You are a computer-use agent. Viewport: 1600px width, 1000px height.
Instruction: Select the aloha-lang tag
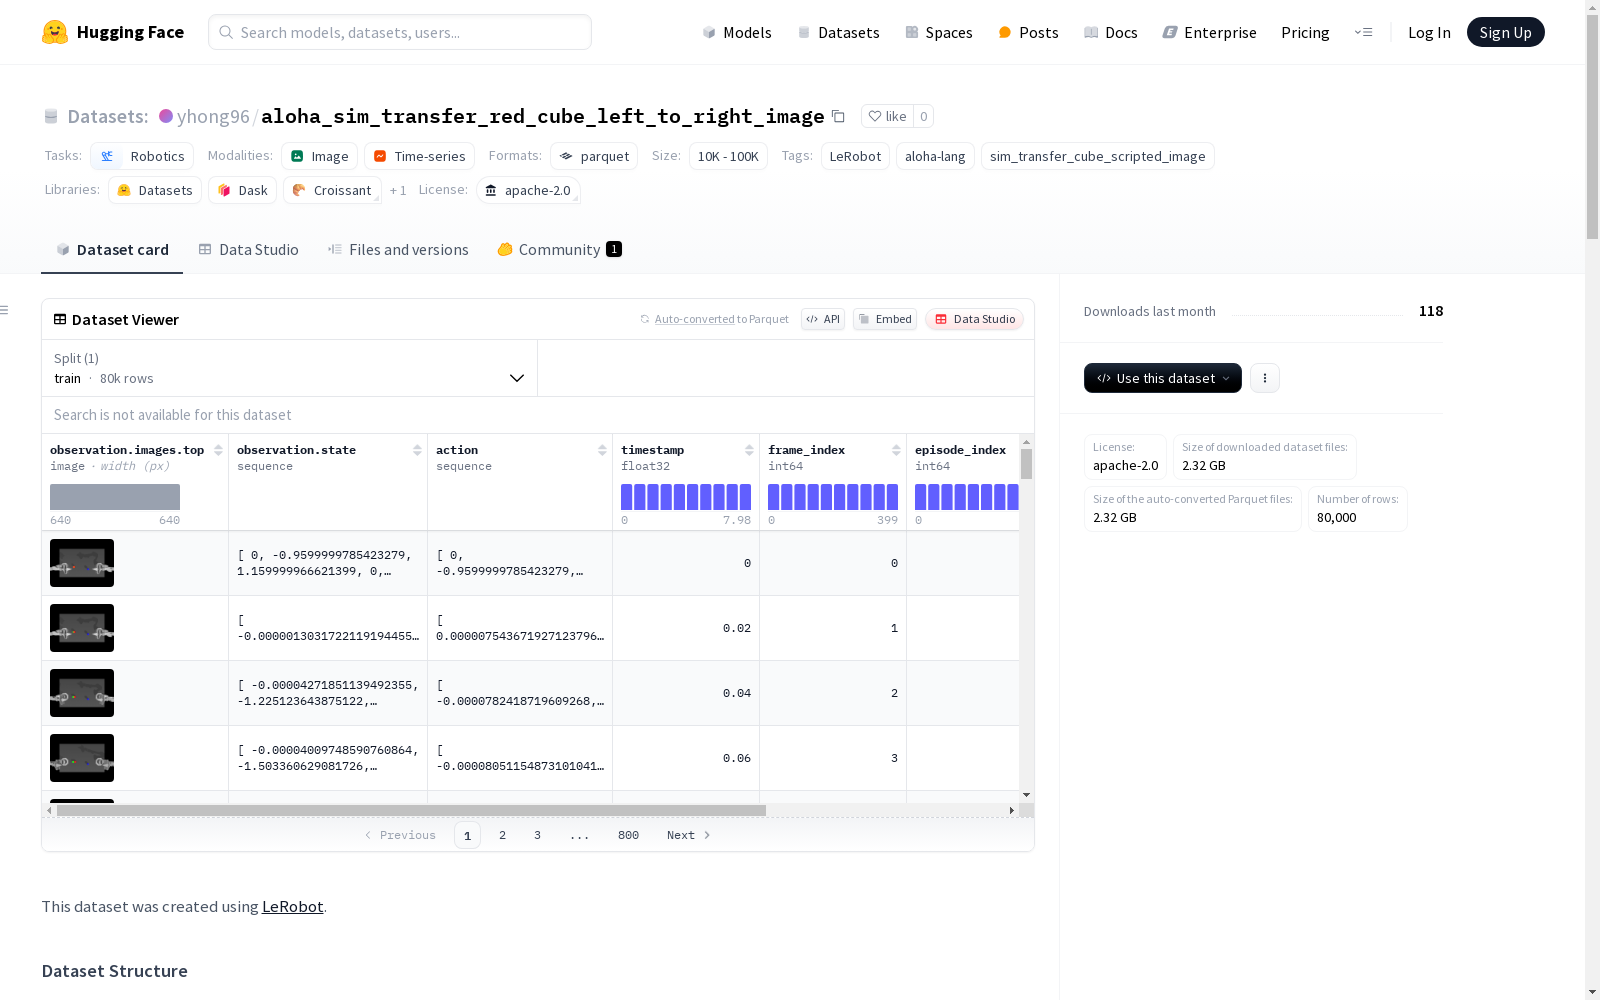point(935,156)
